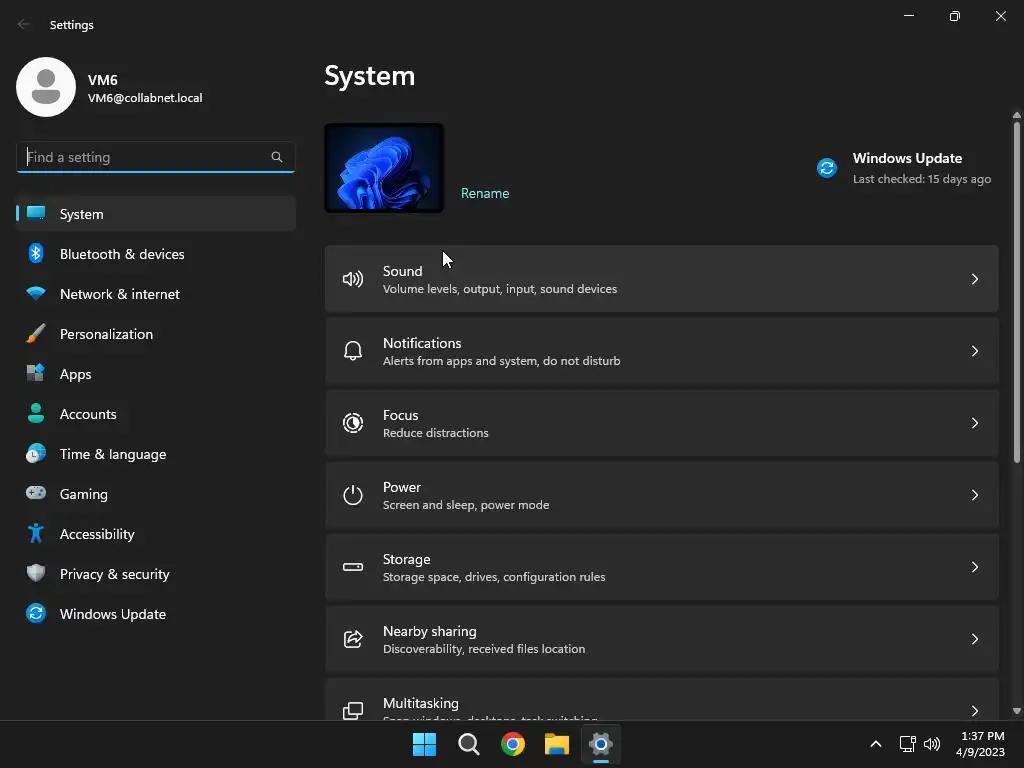Screen dimensions: 1024x768
Task: Click the volume icon in the system tray
Action: (932, 744)
